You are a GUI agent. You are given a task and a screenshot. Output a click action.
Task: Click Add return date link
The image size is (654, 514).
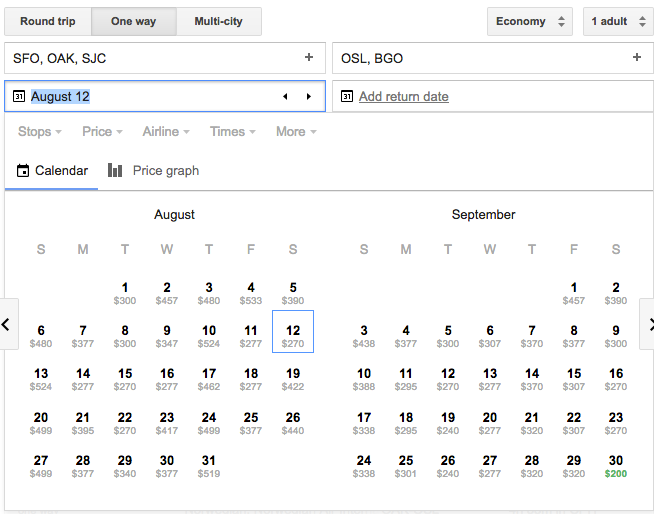(403, 97)
